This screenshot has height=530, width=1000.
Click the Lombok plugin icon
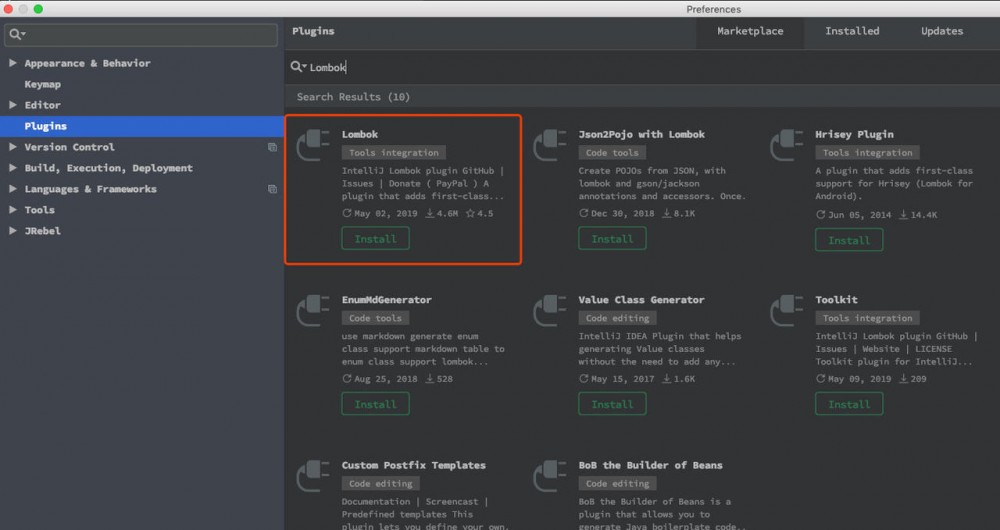[313, 145]
